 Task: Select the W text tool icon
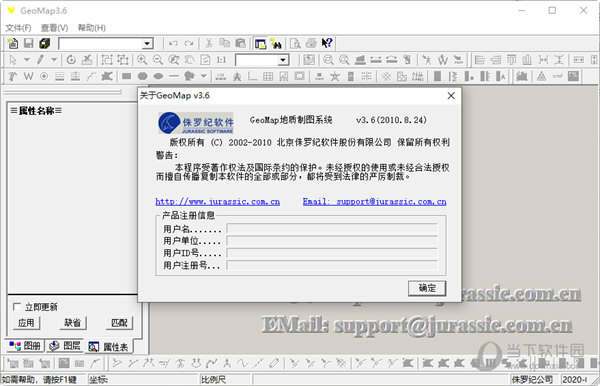28,77
